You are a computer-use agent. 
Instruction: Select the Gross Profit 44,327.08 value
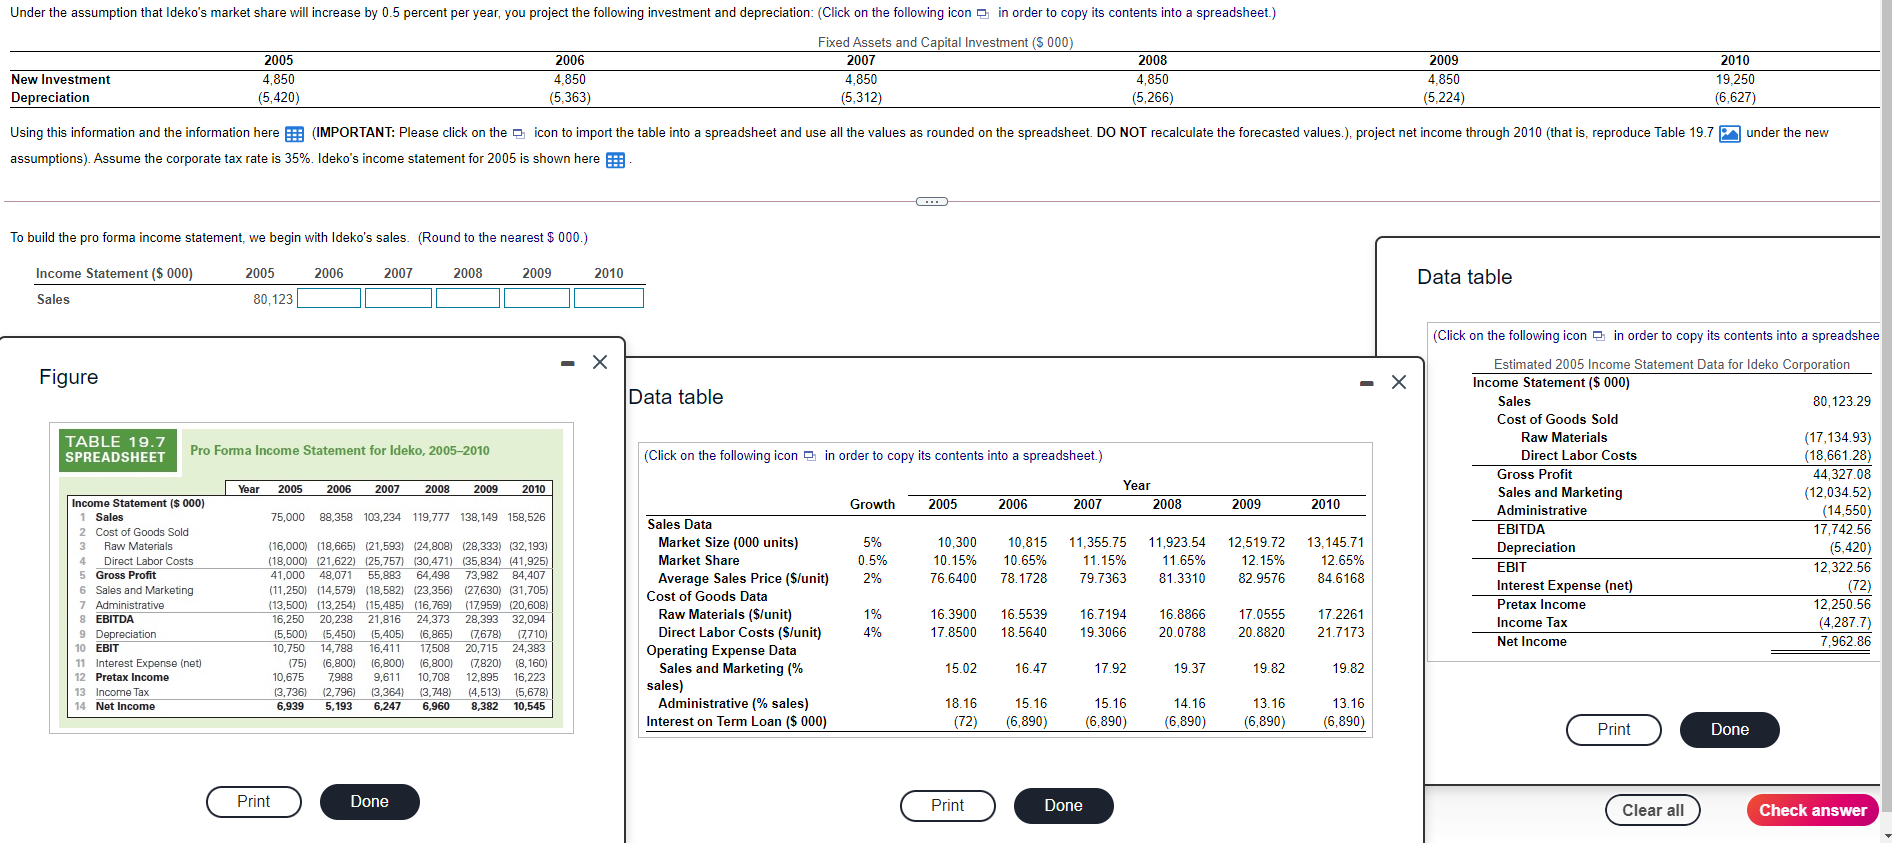pyautogui.click(x=1842, y=474)
